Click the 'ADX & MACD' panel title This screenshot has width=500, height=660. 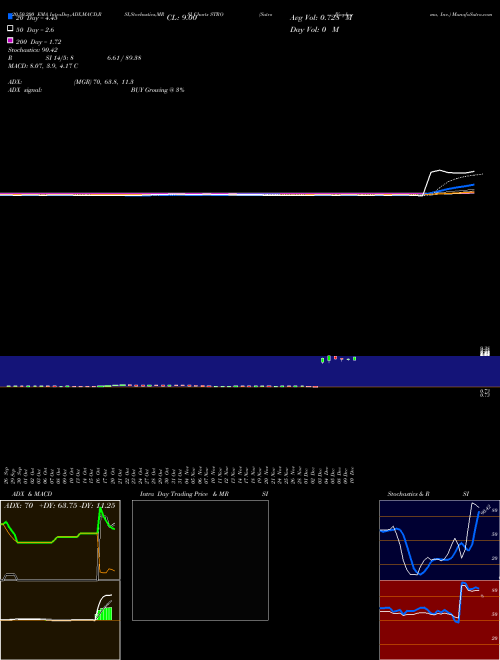pyautogui.click(x=32, y=494)
